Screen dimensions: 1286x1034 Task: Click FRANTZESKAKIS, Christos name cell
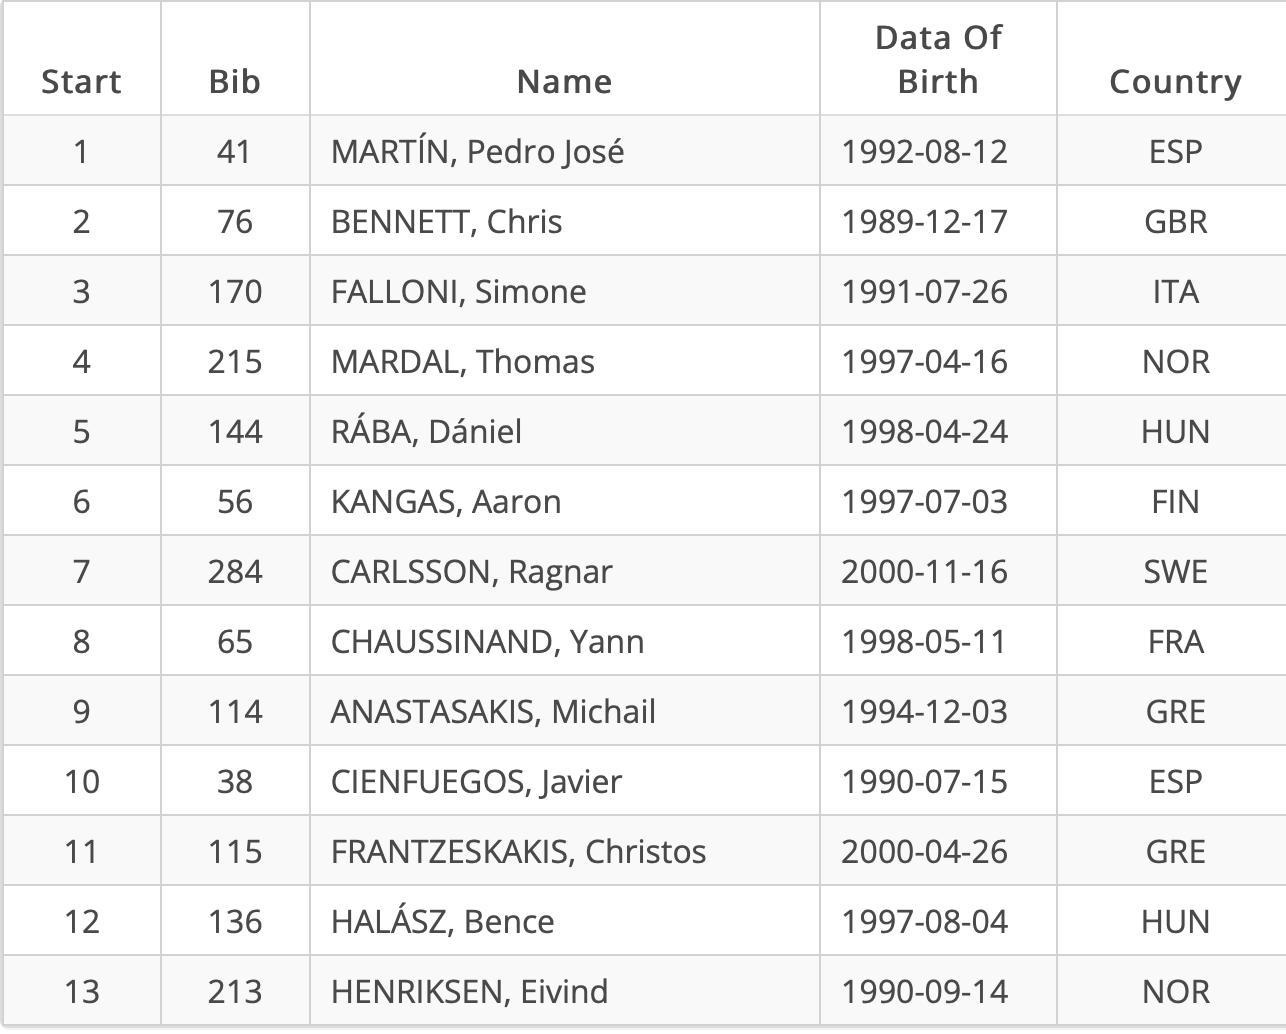point(518,851)
